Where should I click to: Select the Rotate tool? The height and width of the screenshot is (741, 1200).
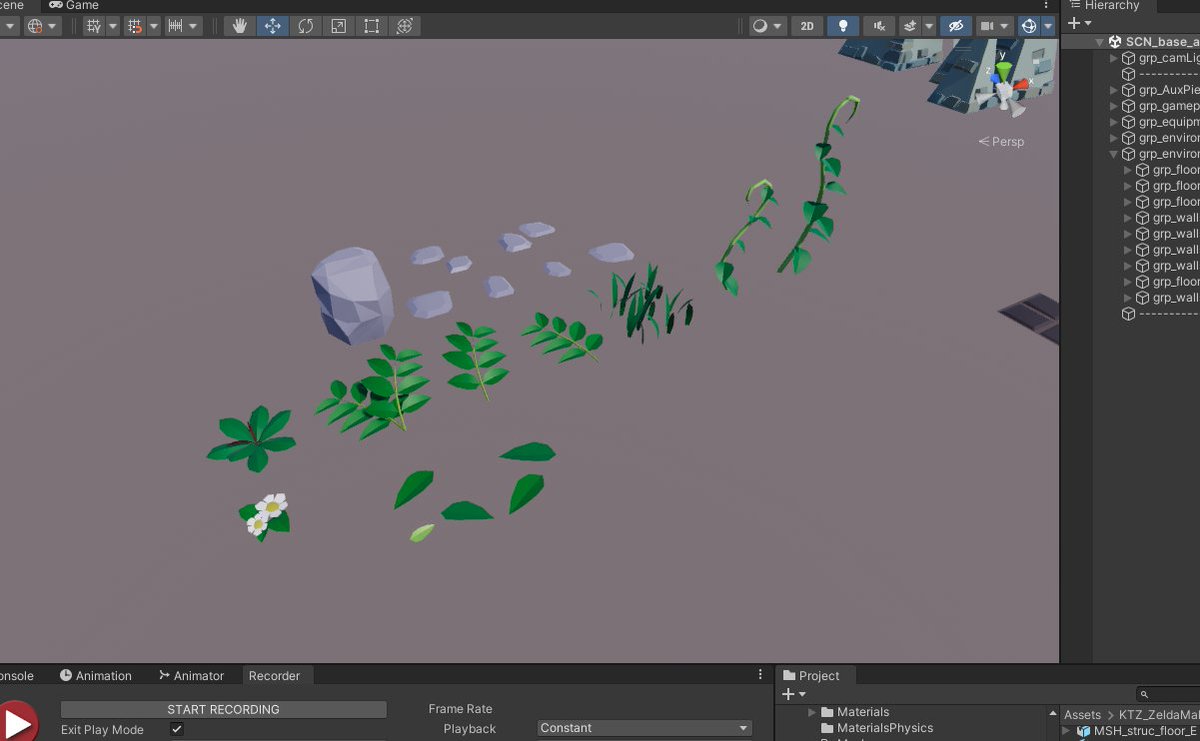[x=305, y=26]
